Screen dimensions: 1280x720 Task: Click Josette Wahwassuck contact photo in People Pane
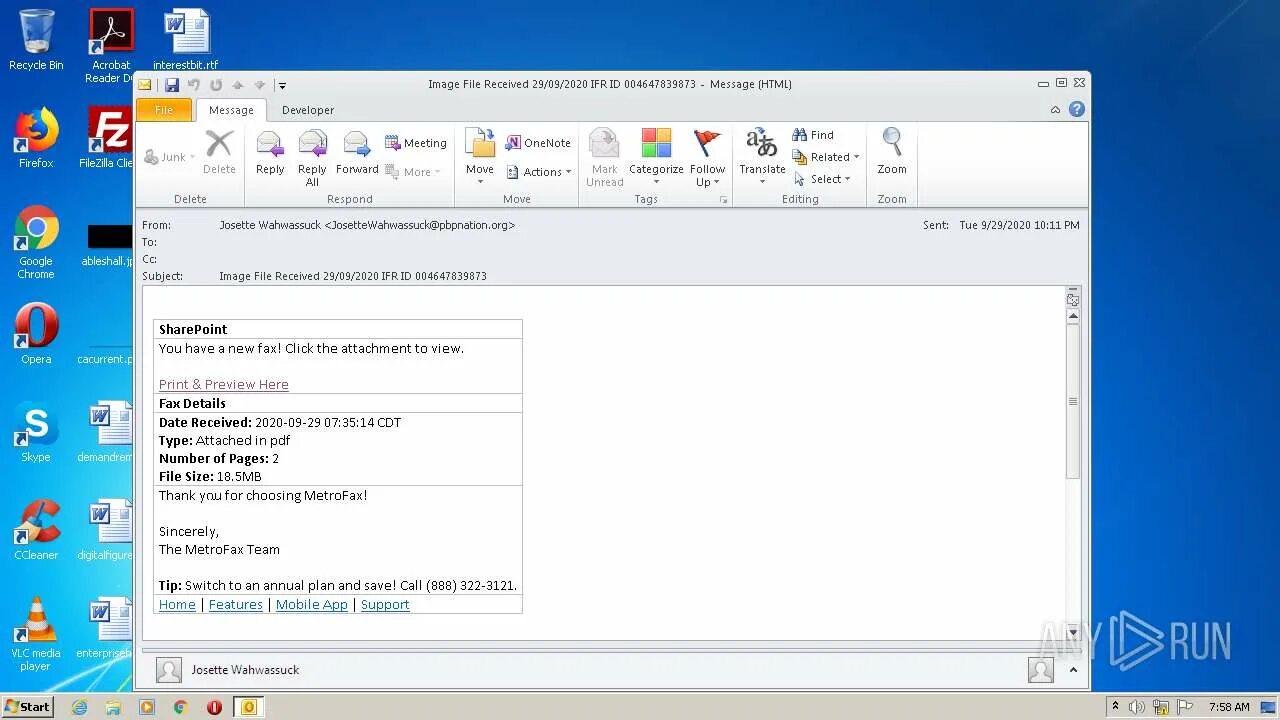point(169,670)
